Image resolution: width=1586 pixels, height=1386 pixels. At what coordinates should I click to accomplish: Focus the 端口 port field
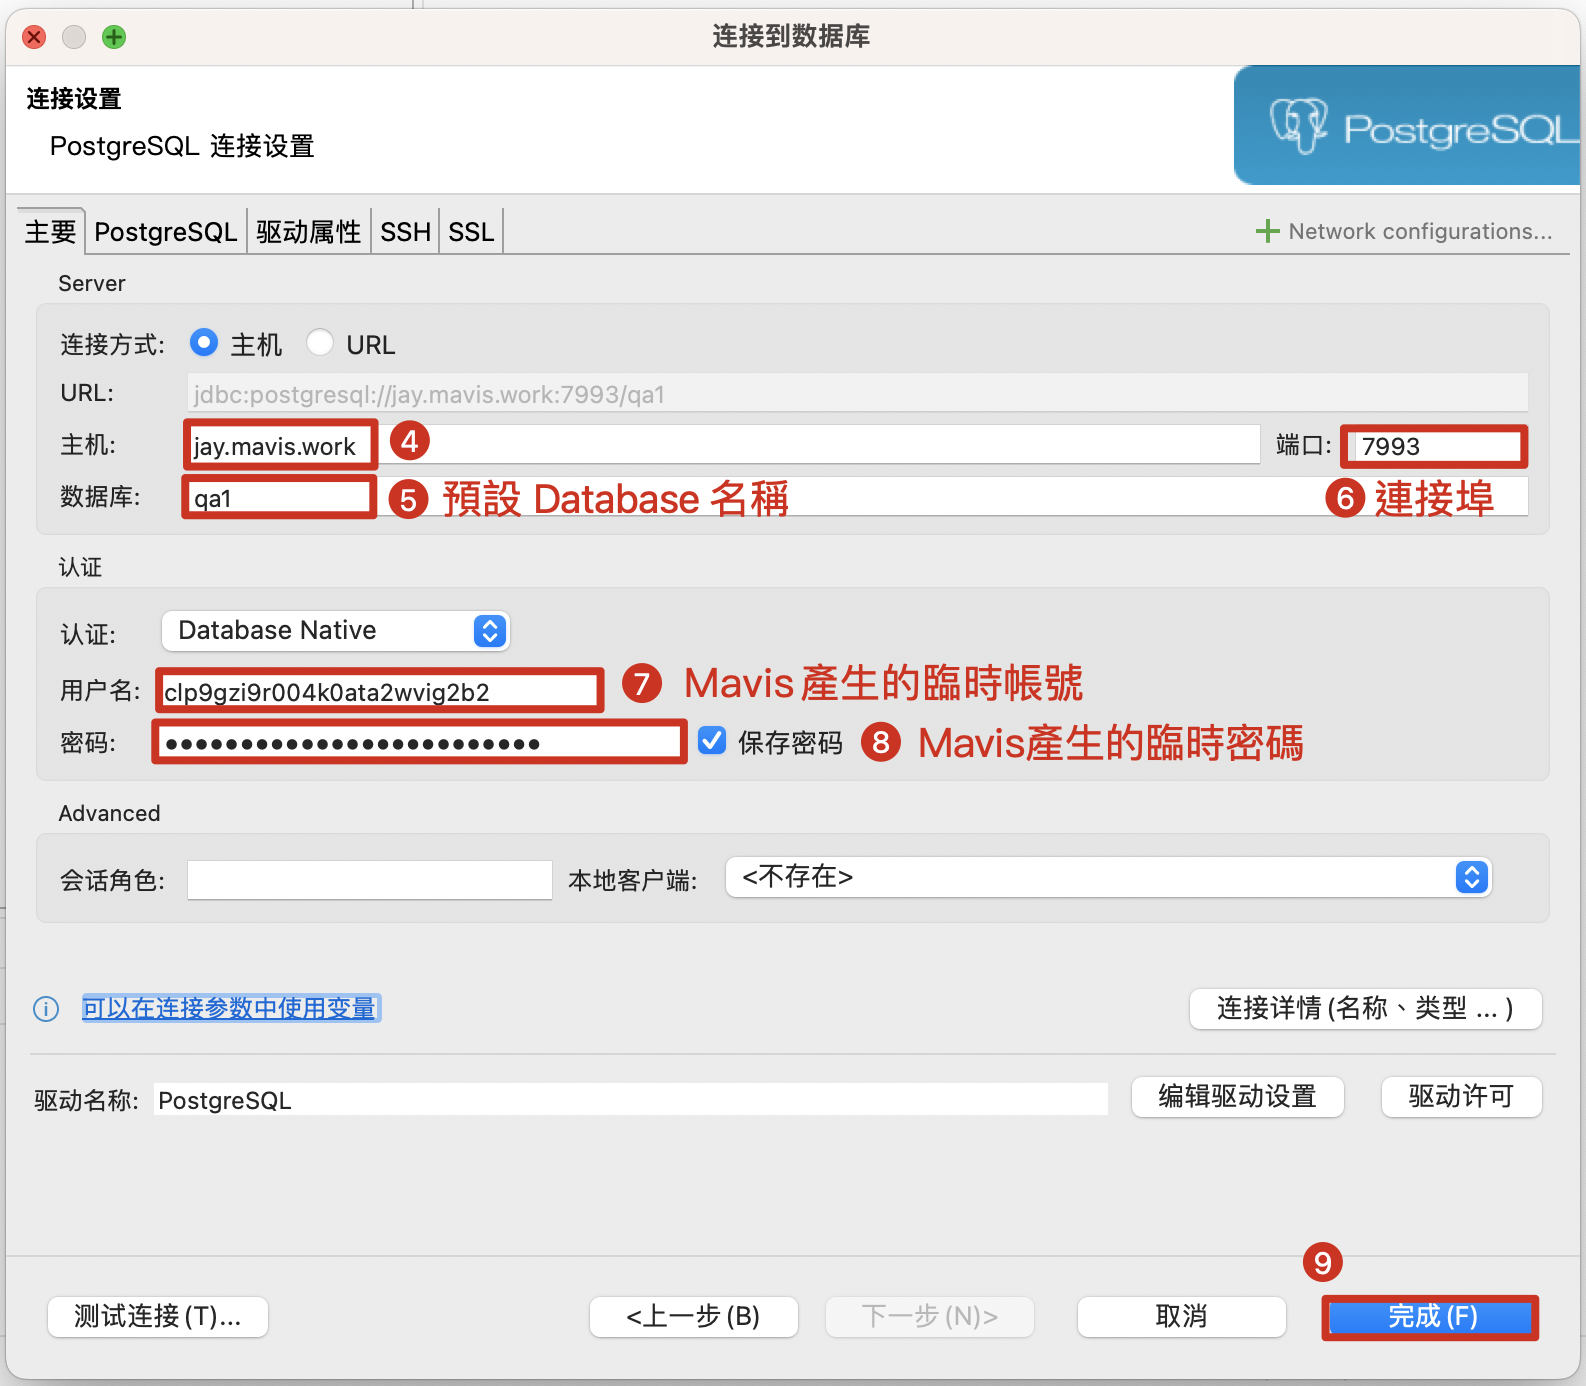[1434, 446]
